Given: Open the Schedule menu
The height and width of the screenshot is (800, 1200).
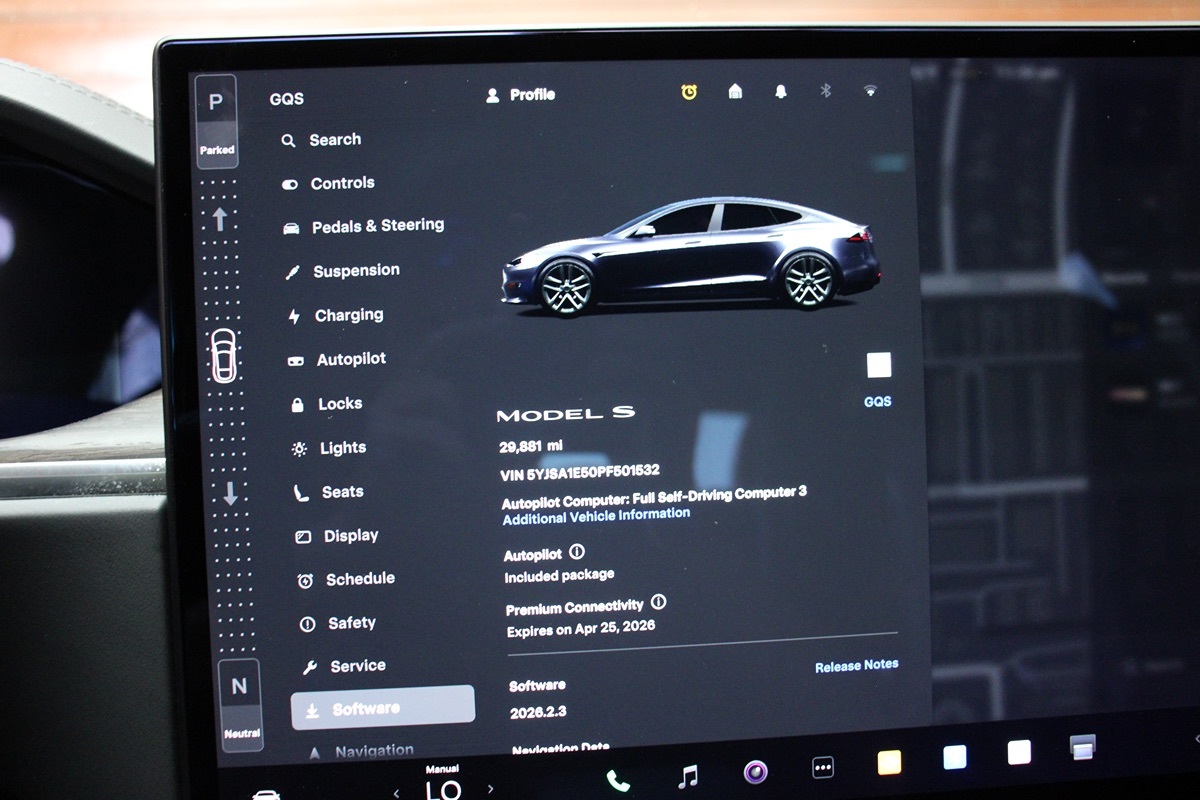Looking at the screenshot, I should coord(346,579).
